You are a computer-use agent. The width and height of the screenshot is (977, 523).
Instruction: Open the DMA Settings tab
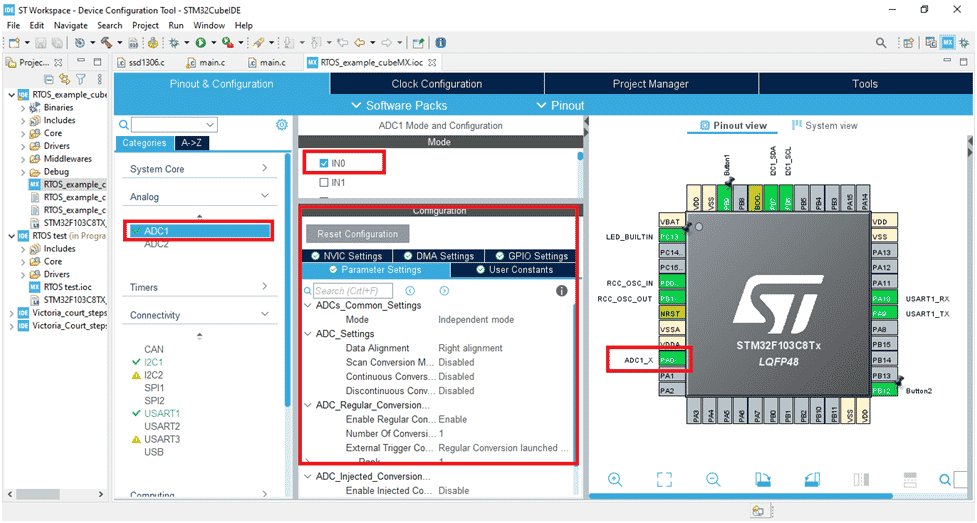439,256
